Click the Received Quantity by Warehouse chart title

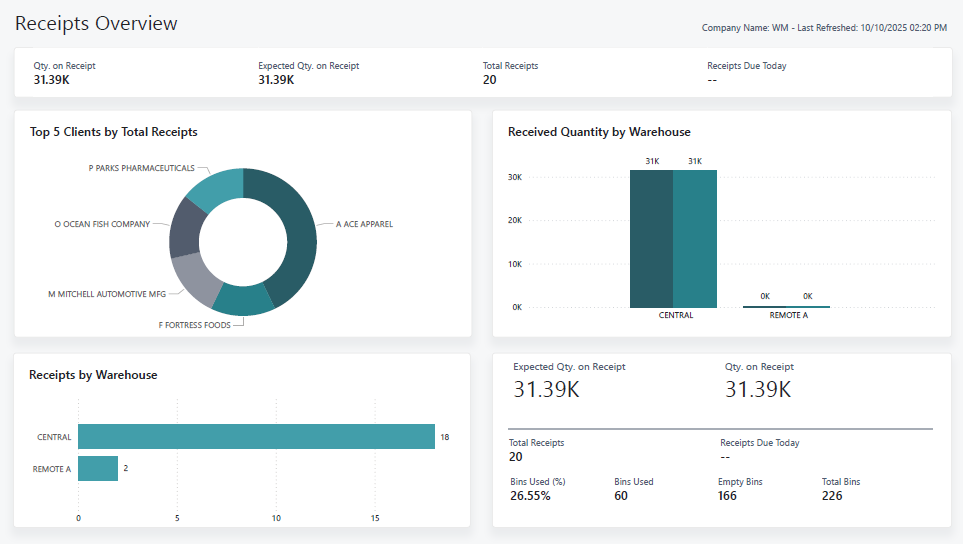pos(599,132)
